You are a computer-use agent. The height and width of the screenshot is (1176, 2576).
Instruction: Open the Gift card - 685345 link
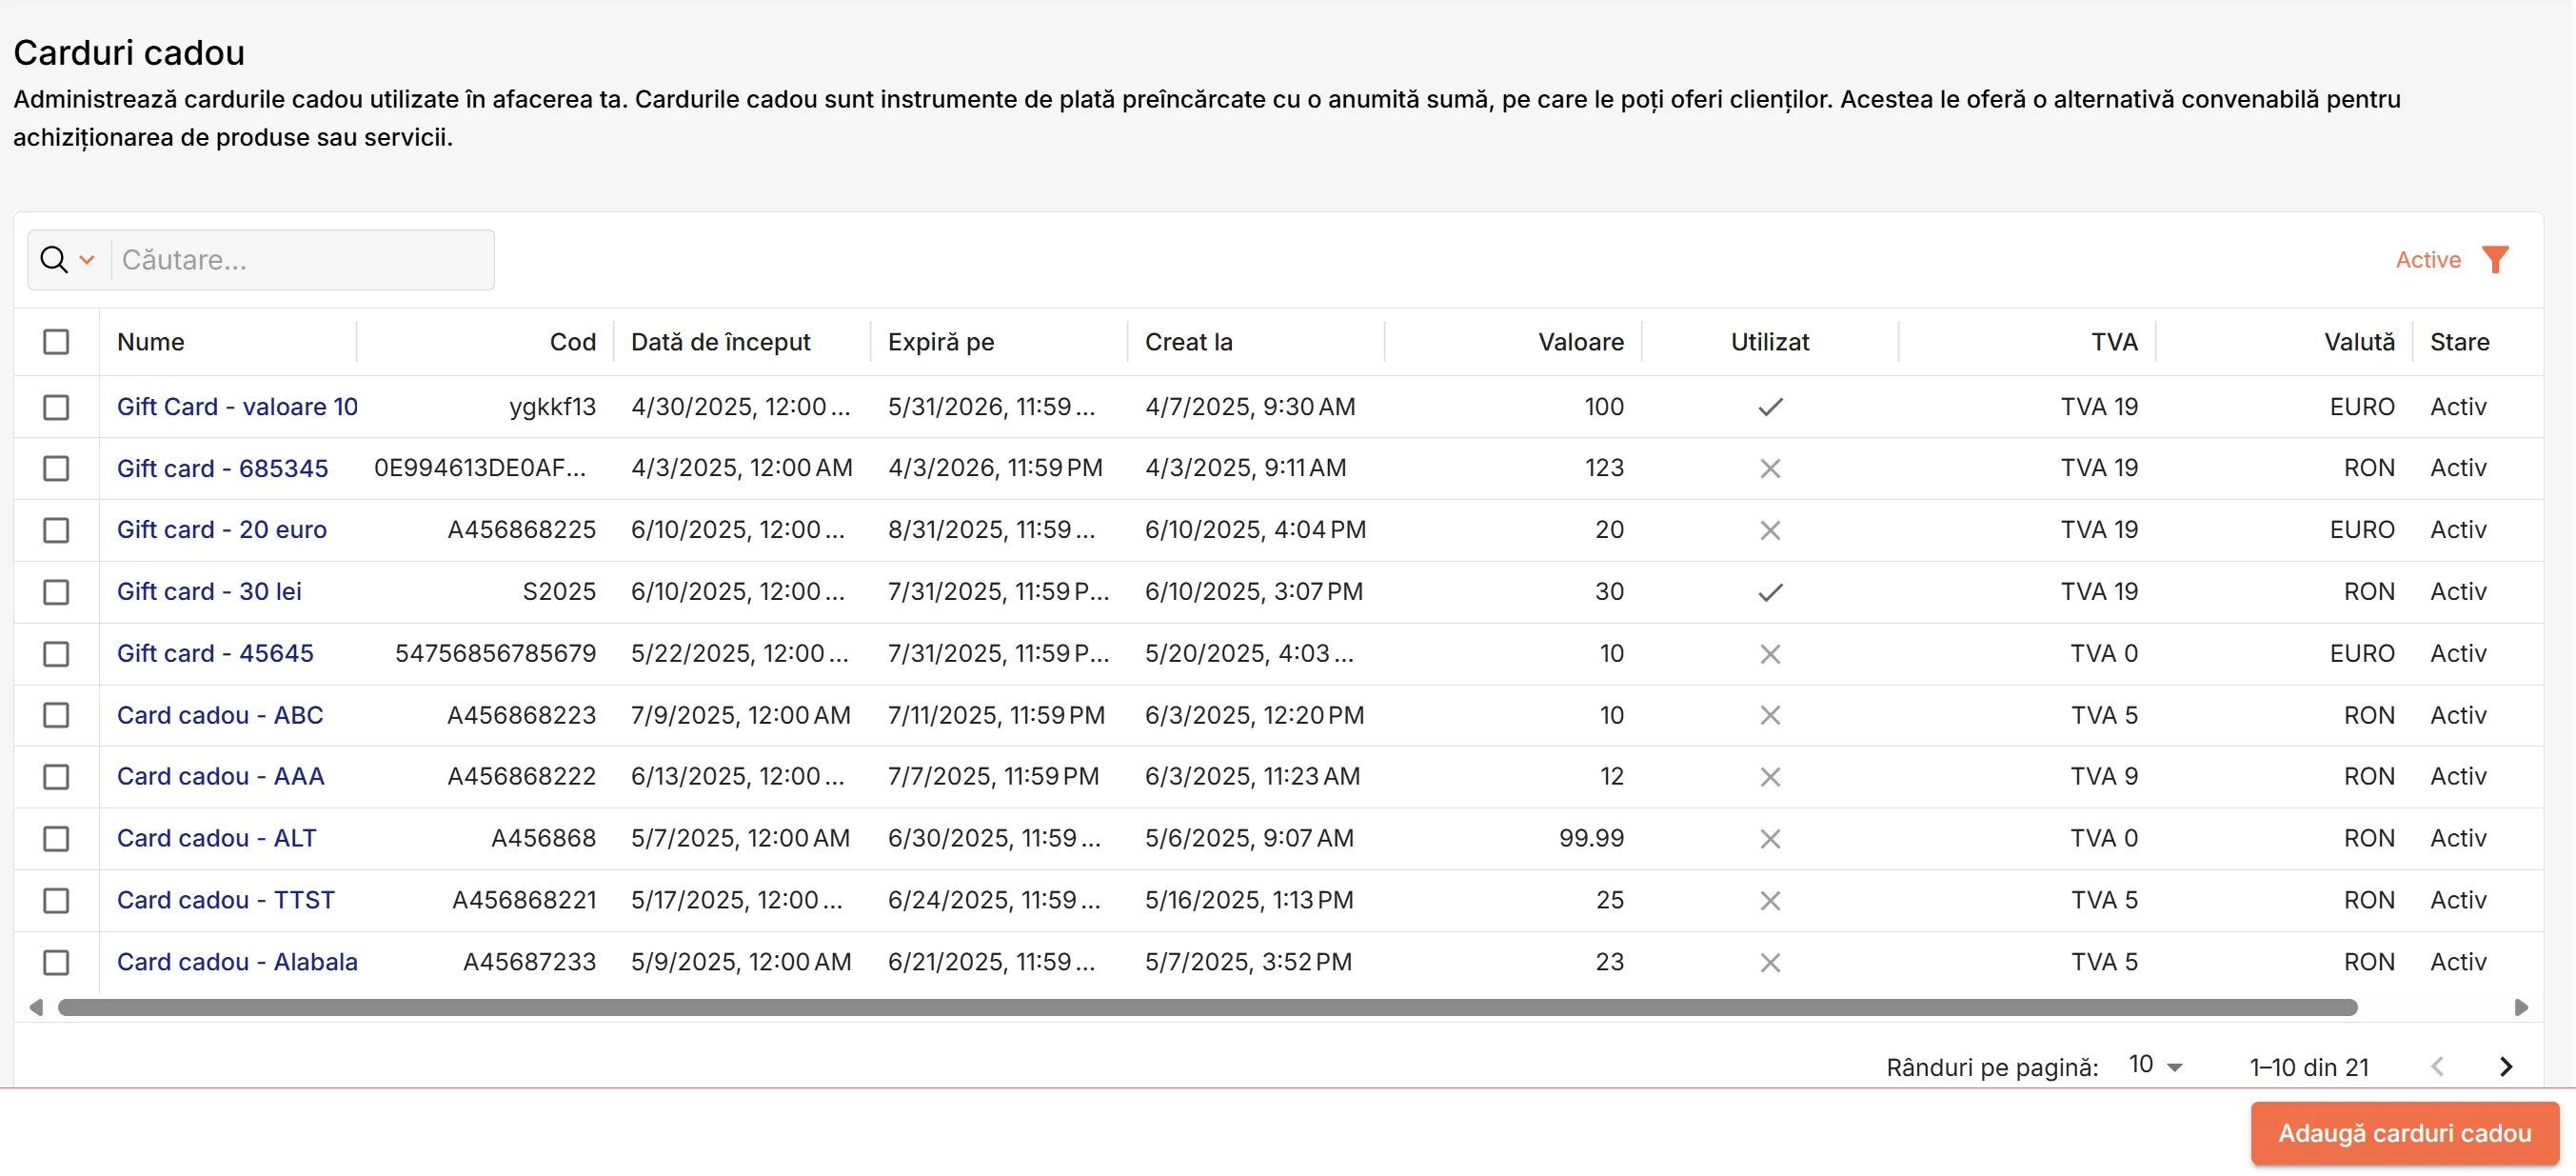222,468
